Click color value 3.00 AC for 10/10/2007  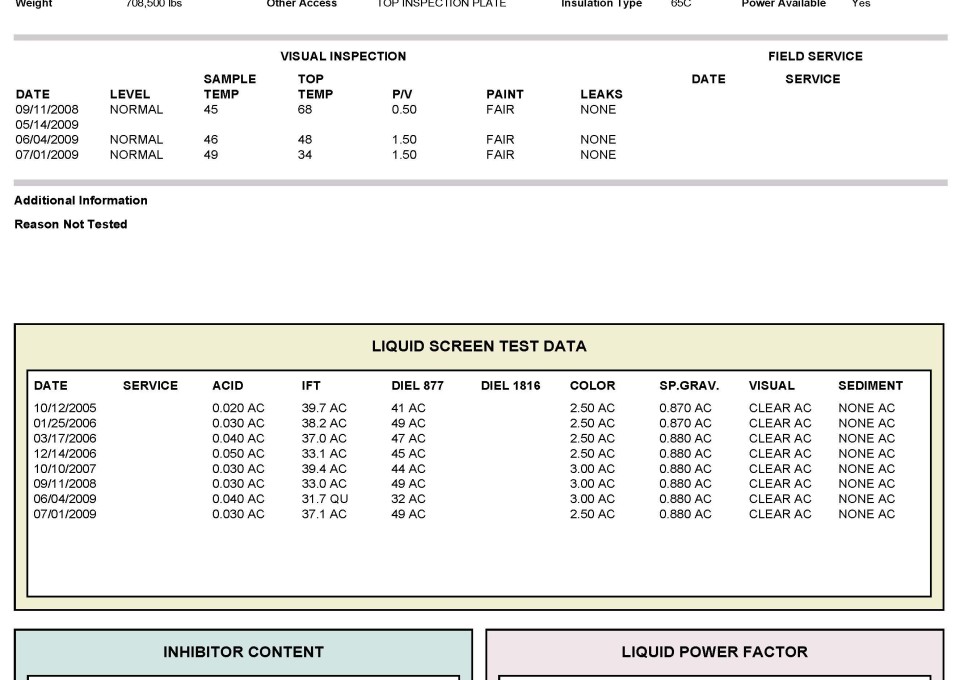click(593, 469)
